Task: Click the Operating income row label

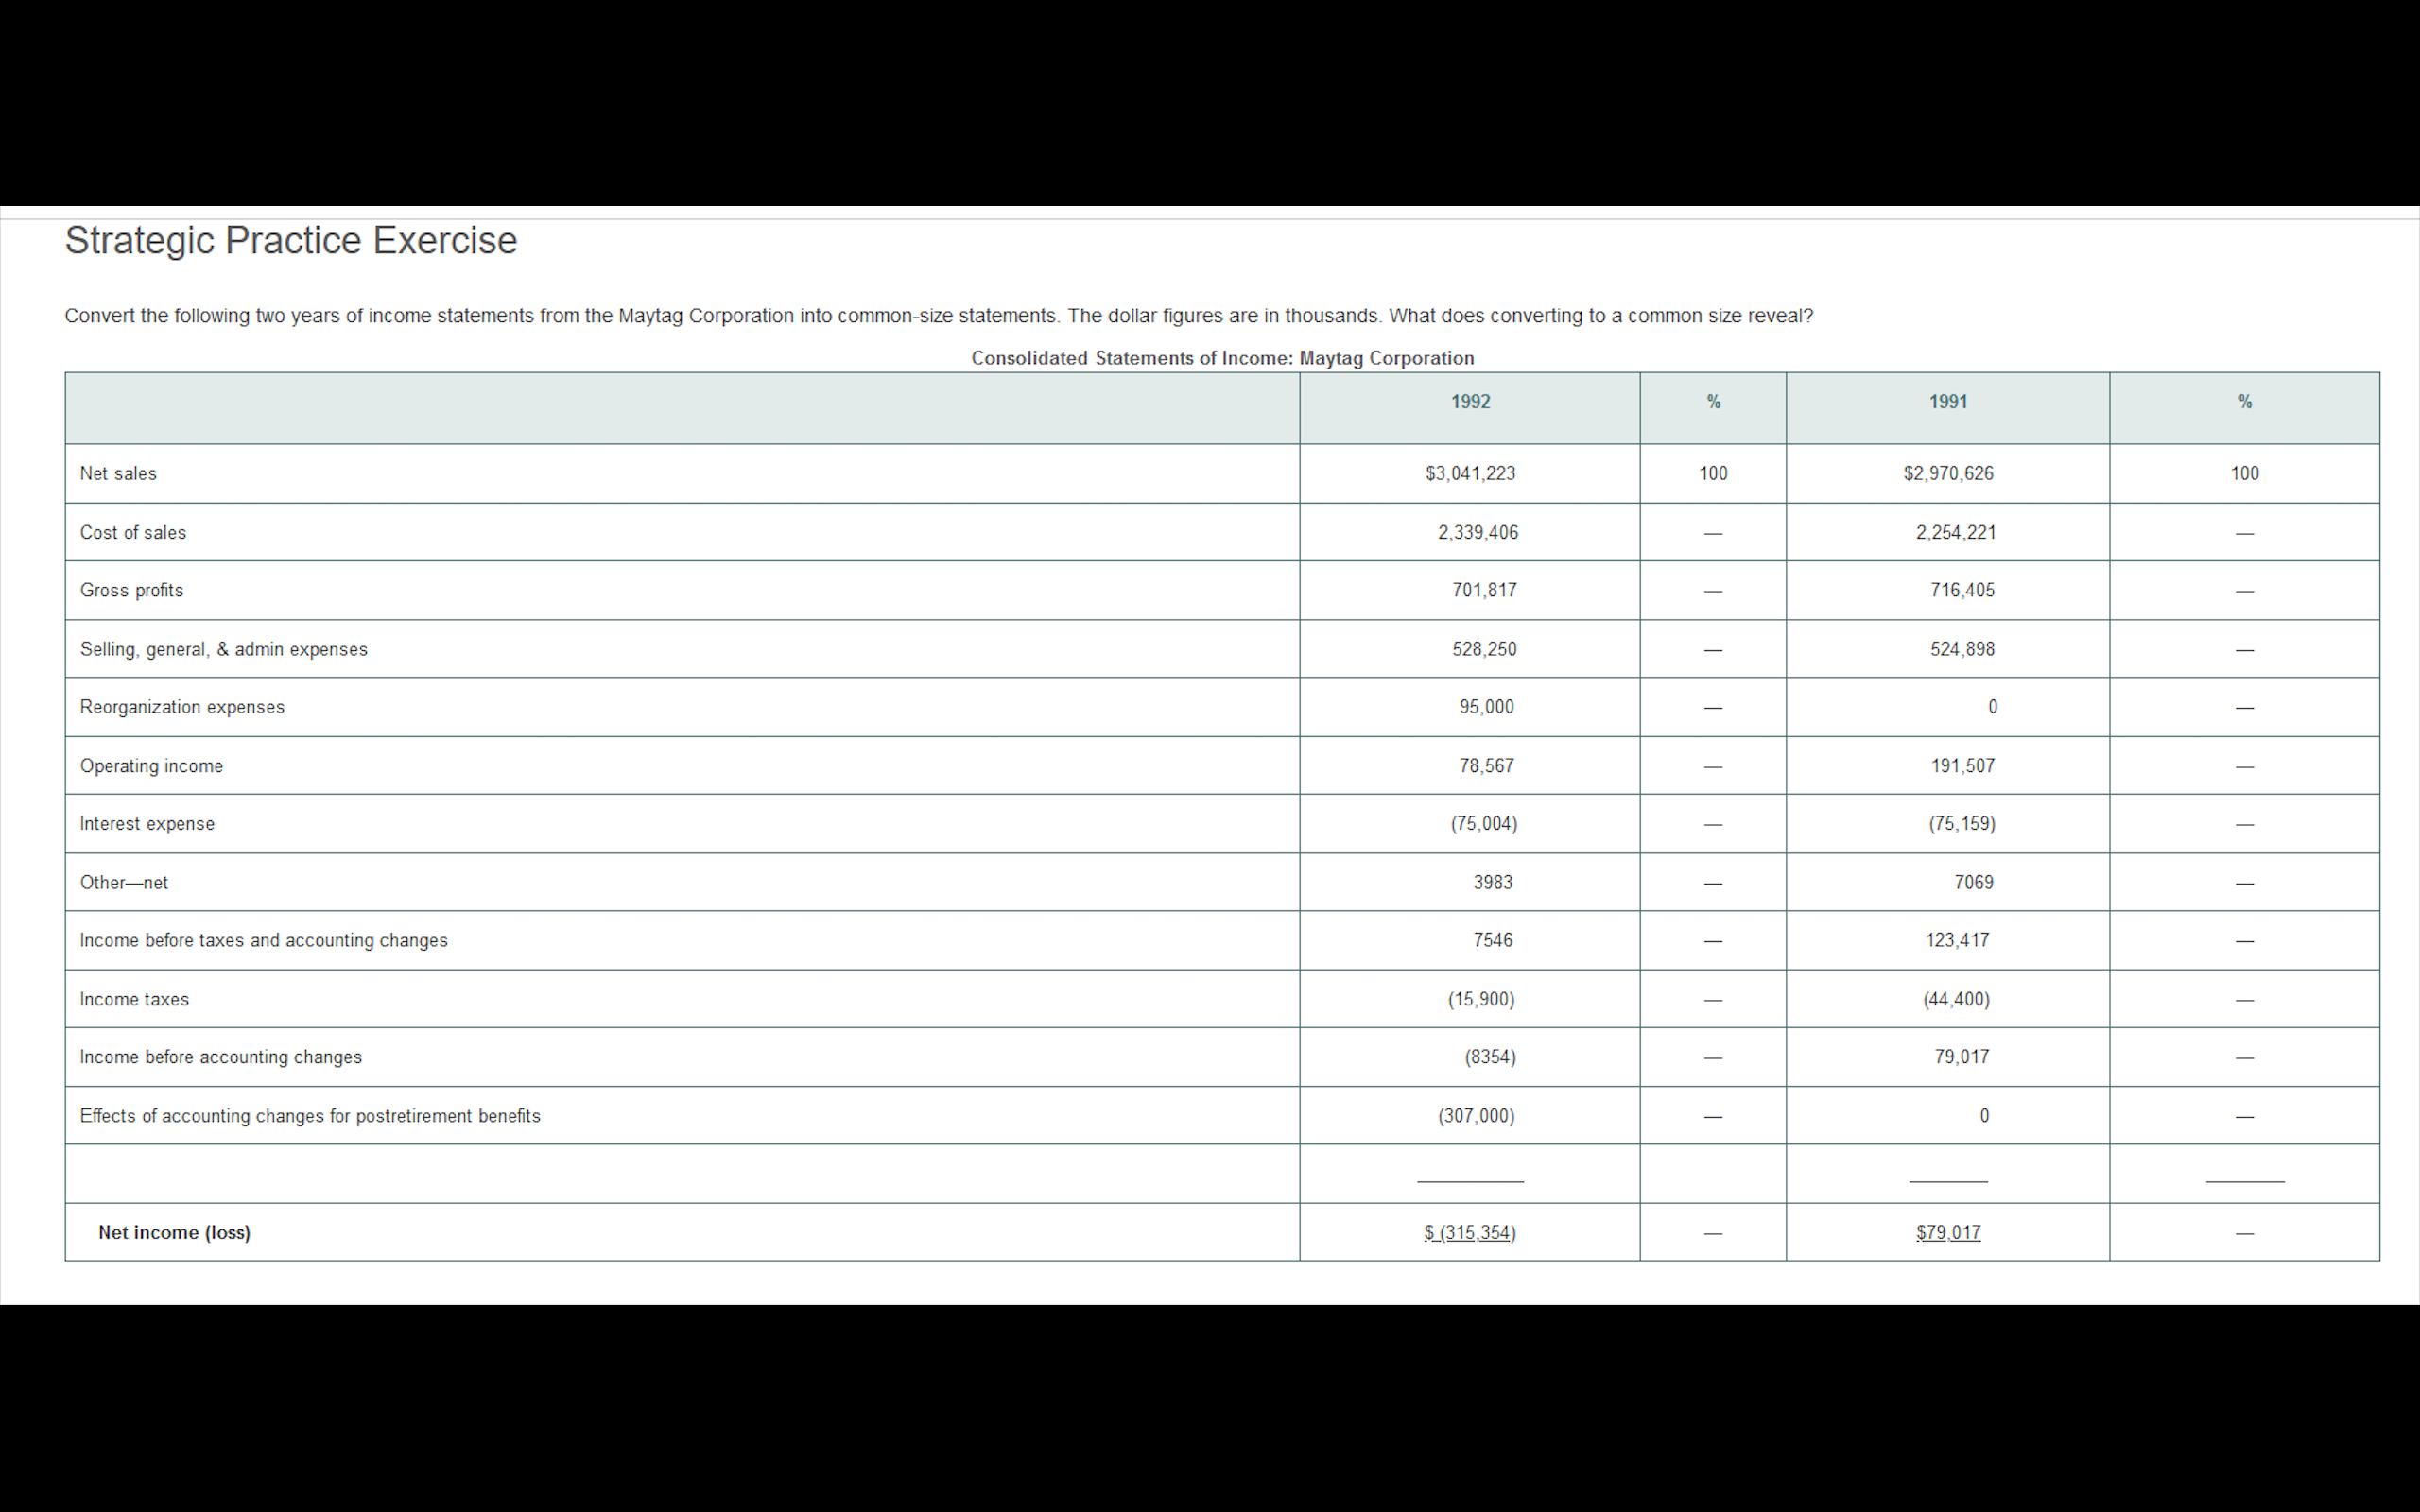Action: (x=151, y=767)
